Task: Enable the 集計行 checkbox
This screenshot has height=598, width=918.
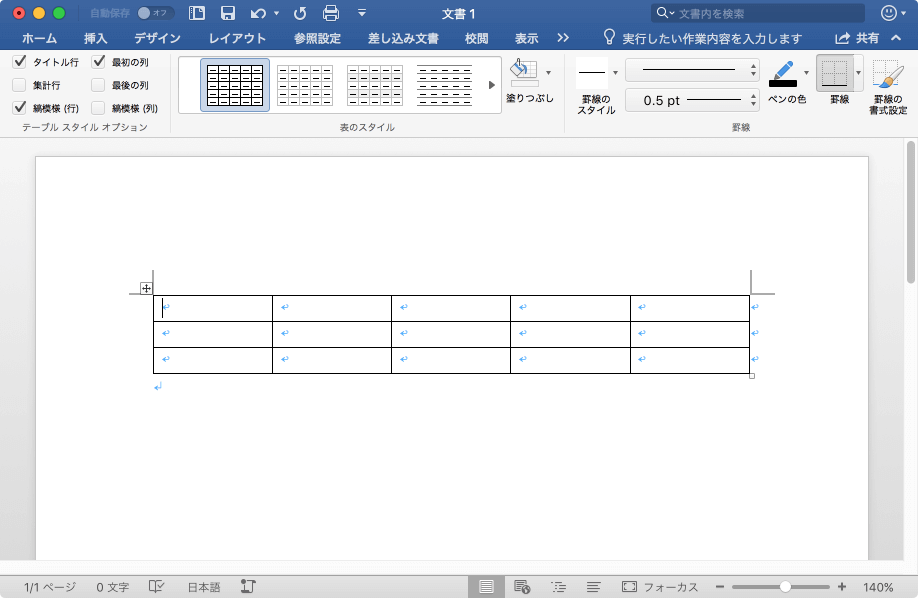Action: tap(19, 85)
